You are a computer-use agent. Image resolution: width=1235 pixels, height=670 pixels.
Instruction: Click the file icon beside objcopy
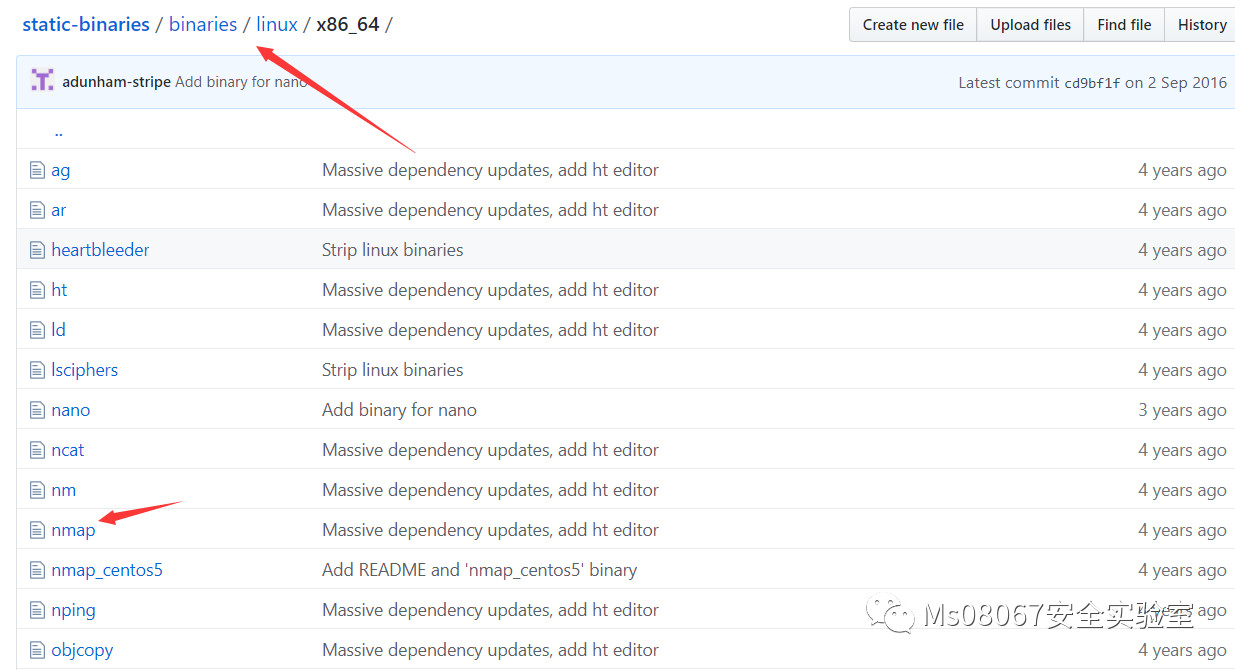pos(38,650)
